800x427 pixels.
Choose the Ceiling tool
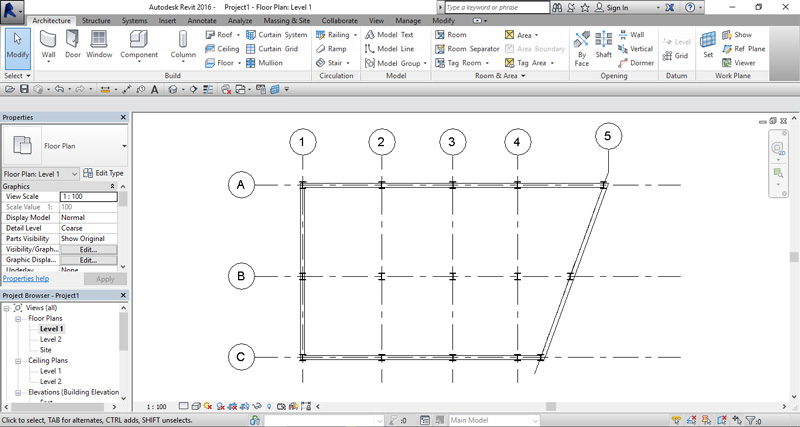pos(222,49)
